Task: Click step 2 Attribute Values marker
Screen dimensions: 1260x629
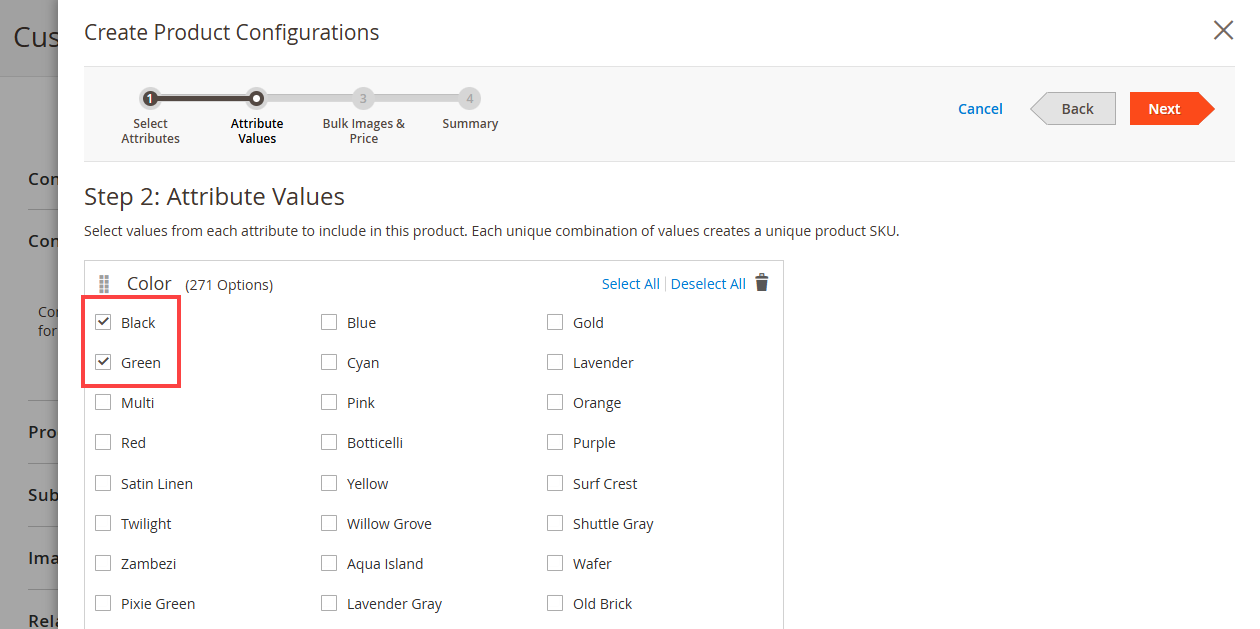Action: click(x=257, y=99)
